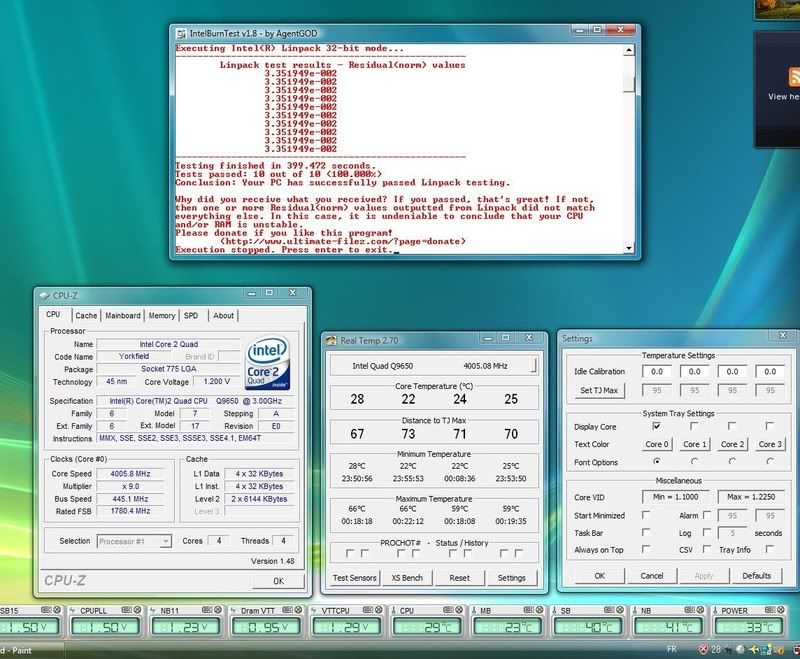Click OK in the CPU-Z window
The width and height of the screenshot is (800, 659).
click(279, 581)
